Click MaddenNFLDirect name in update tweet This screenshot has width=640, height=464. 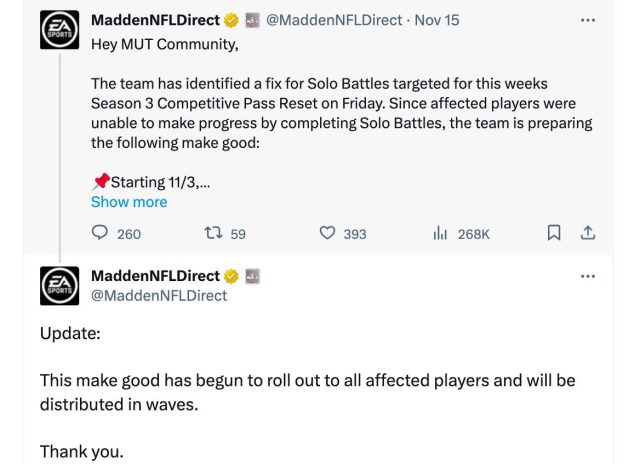(x=155, y=275)
